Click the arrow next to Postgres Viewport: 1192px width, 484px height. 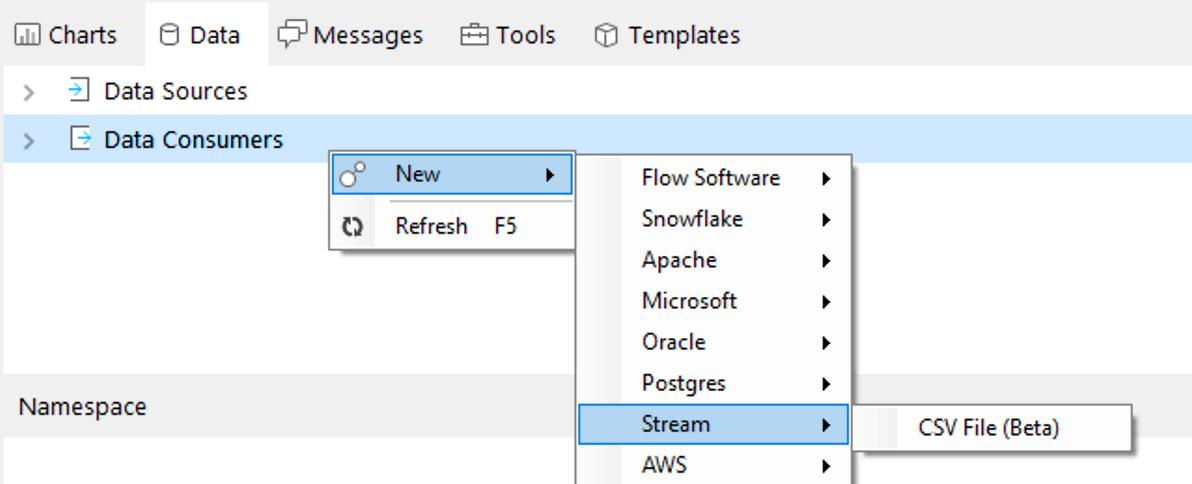click(x=826, y=384)
